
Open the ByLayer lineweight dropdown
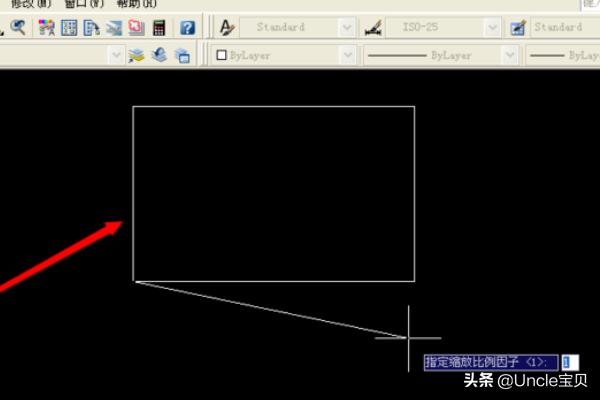click(563, 56)
